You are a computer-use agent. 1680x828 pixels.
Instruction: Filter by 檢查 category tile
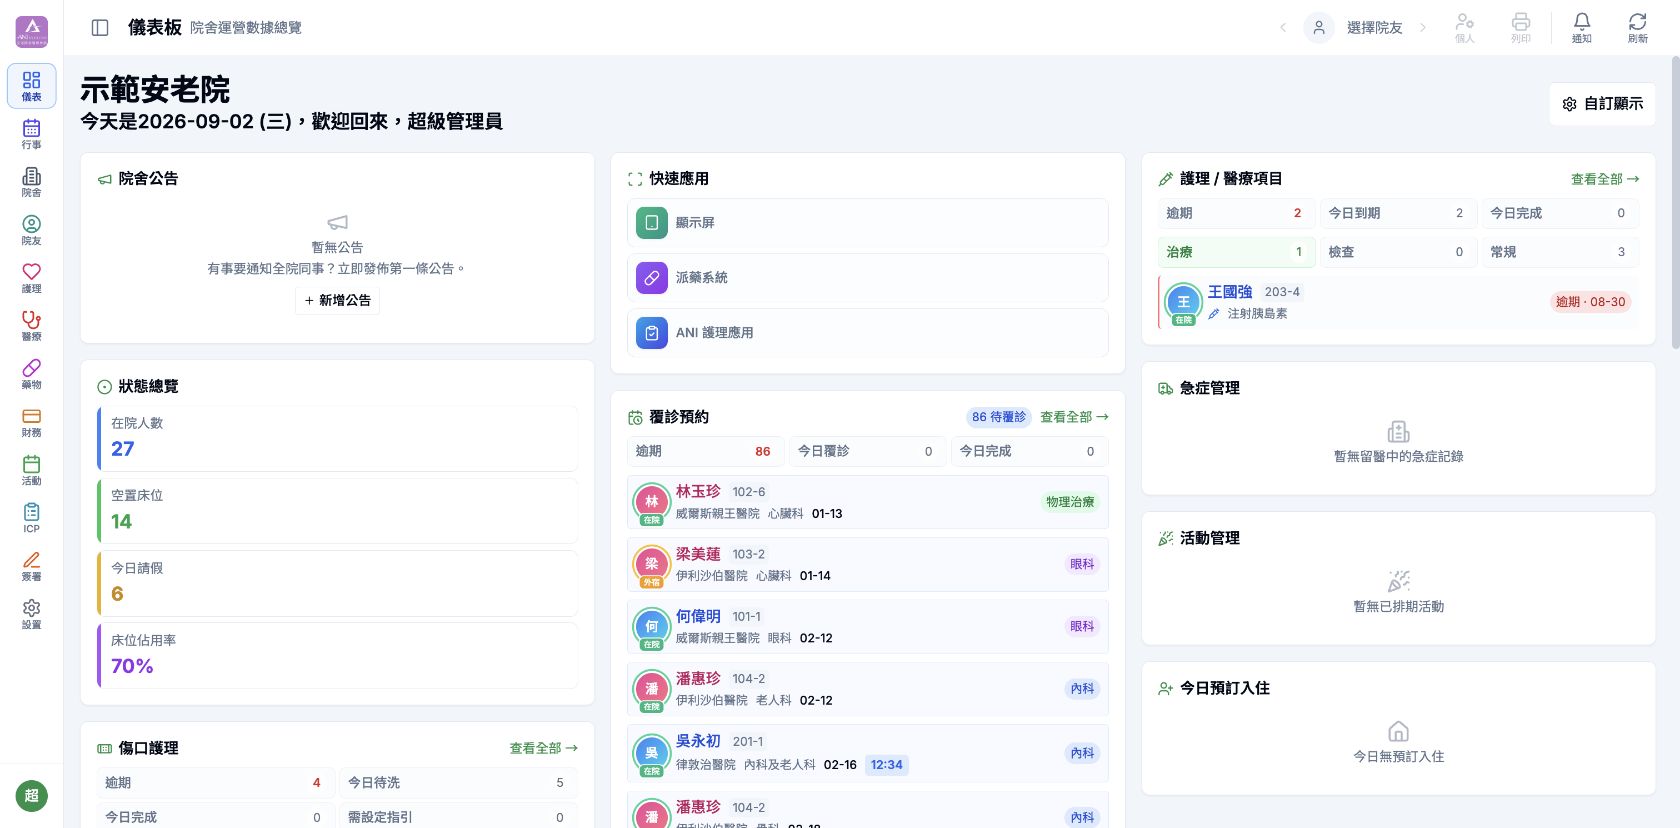tap(1398, 252)
